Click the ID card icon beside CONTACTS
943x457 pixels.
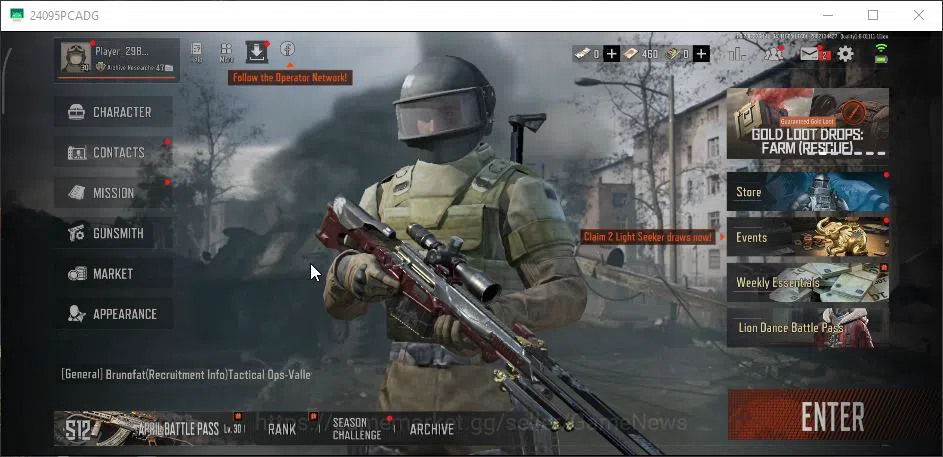(76, 153)
